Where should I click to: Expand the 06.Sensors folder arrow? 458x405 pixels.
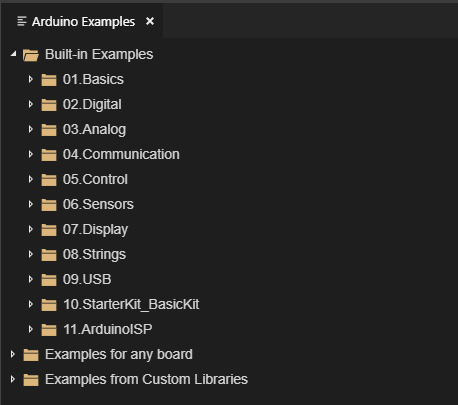[x=31, y=204]
